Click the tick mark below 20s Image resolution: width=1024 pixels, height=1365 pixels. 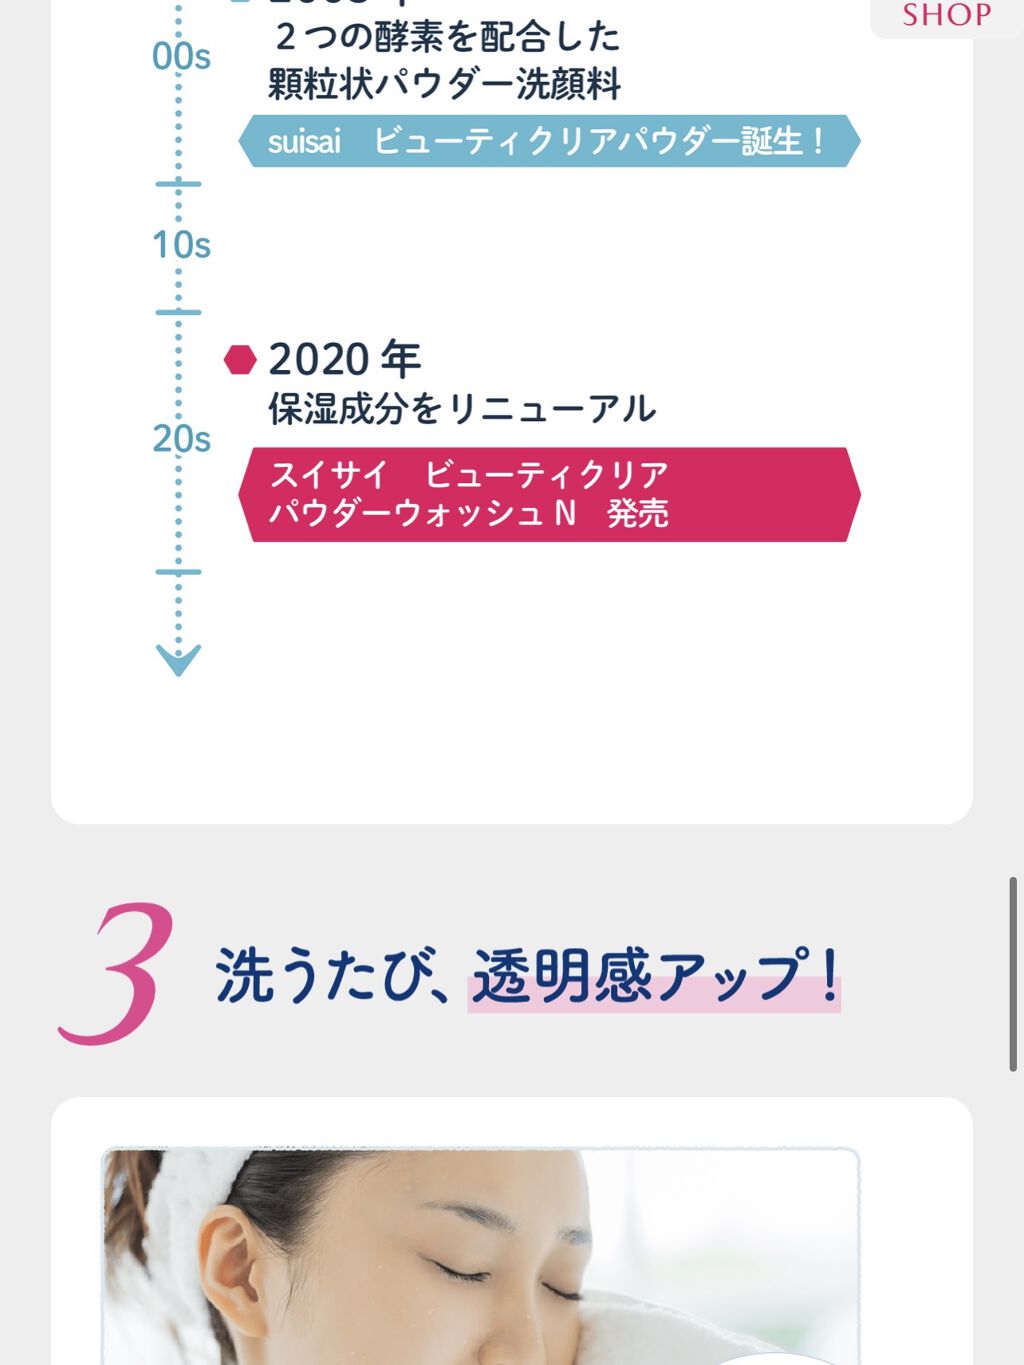[179, 572]
